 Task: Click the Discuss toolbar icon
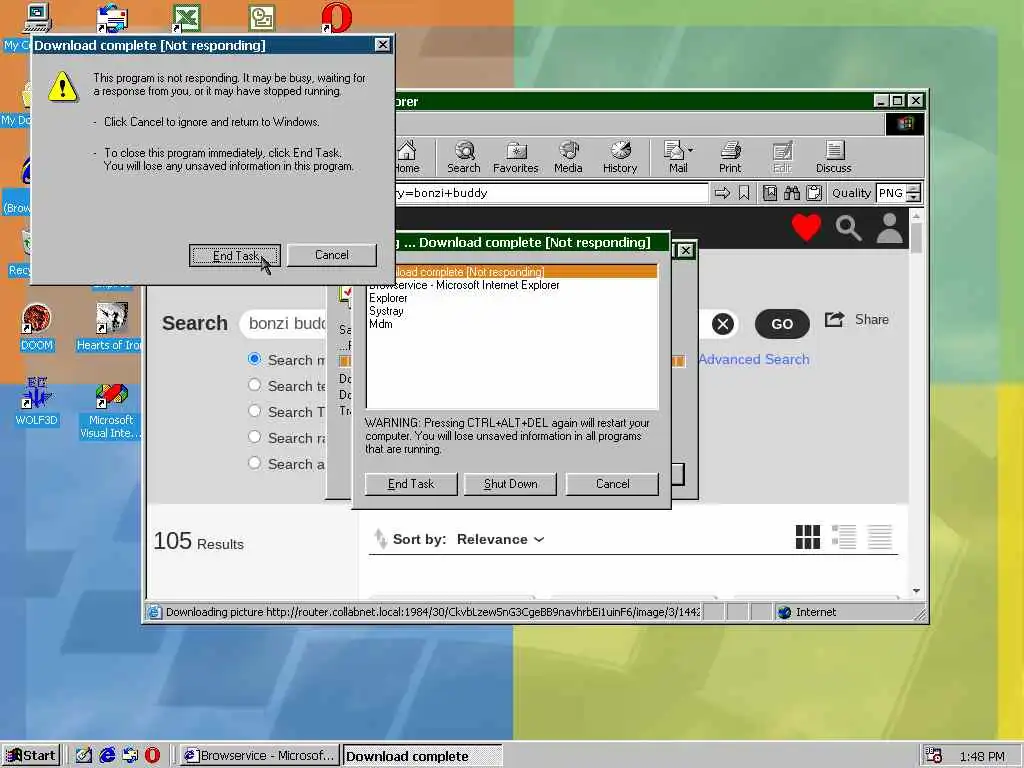click(833, 157)
